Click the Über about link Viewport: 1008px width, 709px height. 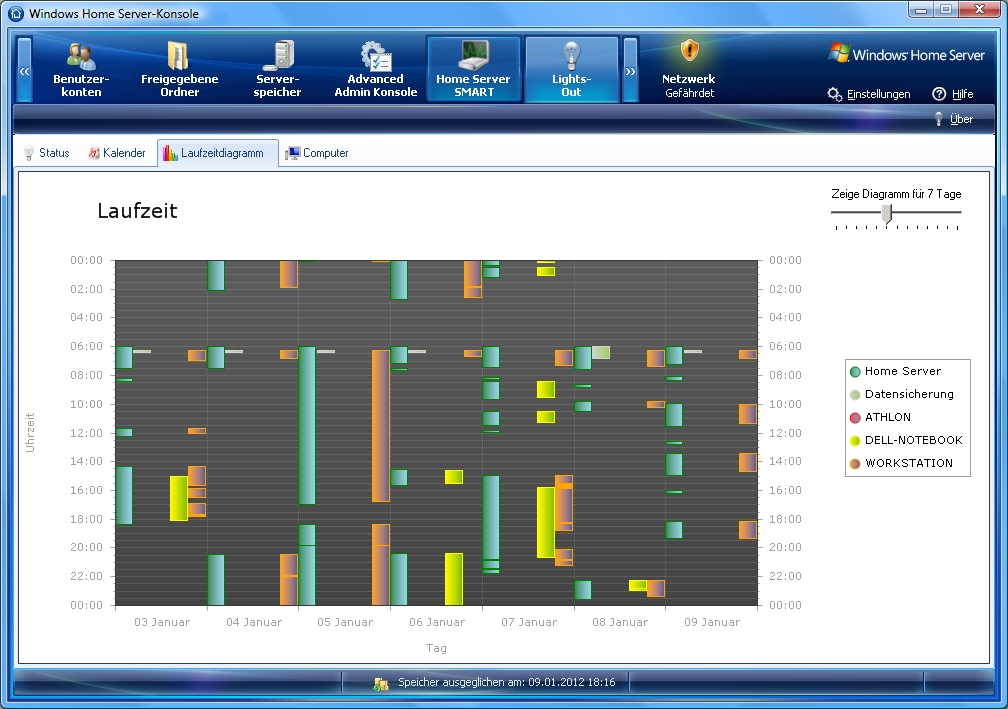[x=954, y=119]
